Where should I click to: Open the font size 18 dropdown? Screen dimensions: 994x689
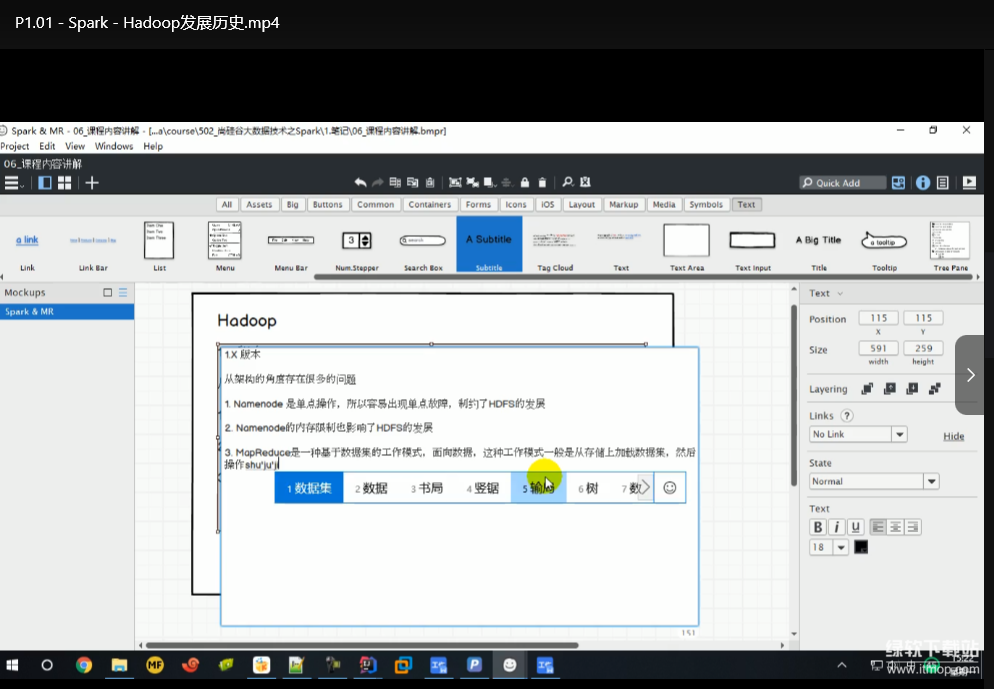pos(829,547)
